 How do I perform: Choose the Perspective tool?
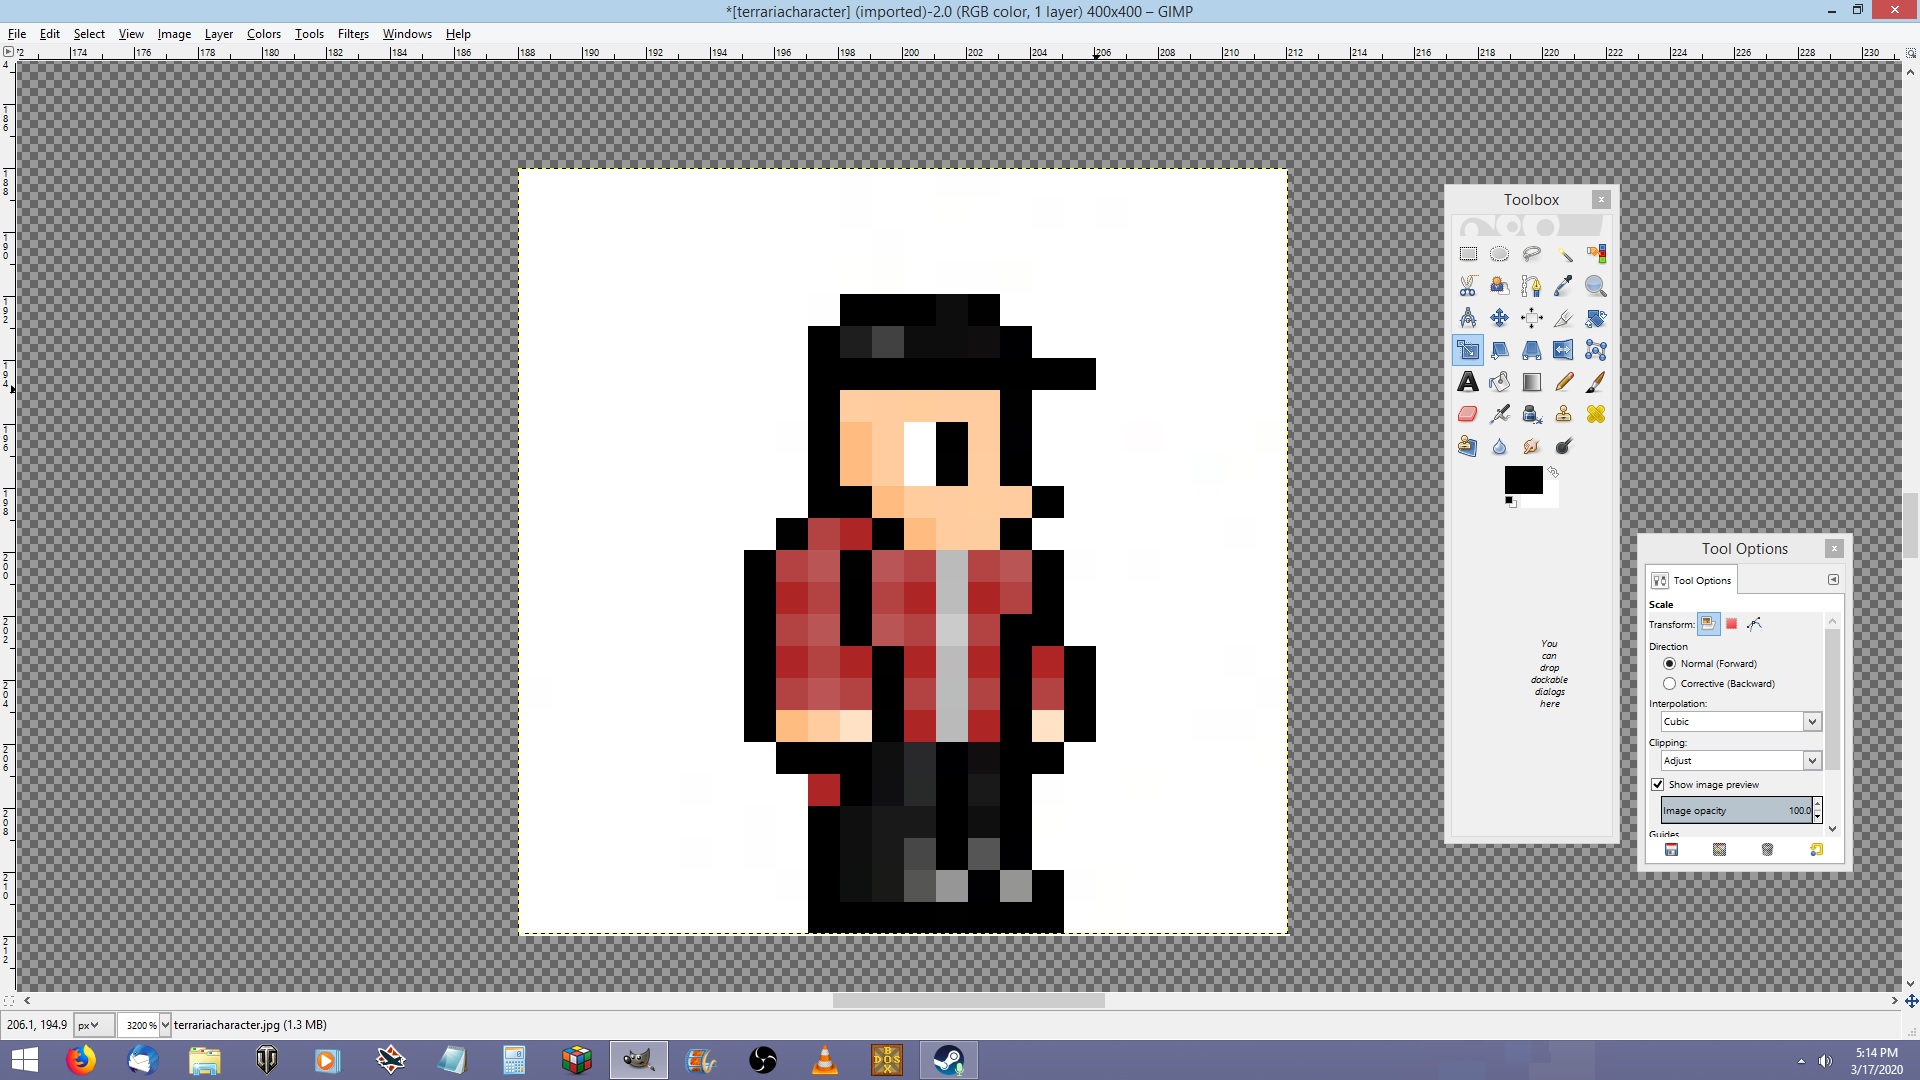(1531, 350)
